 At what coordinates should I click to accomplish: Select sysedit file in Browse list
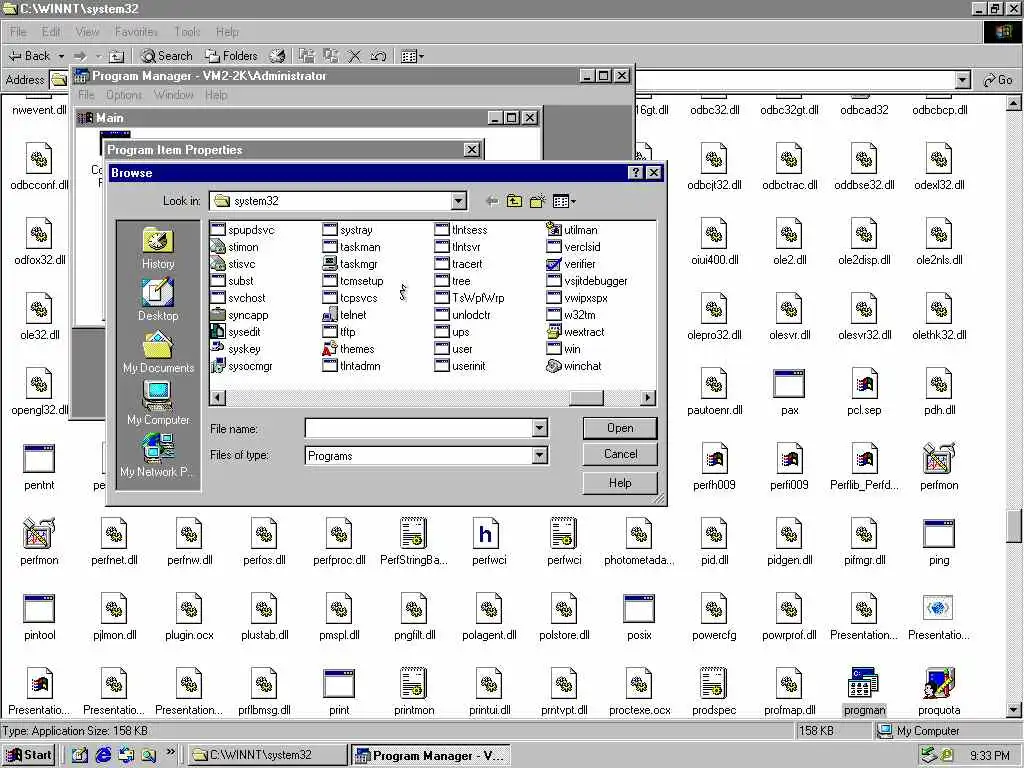(x=236, y=332)
